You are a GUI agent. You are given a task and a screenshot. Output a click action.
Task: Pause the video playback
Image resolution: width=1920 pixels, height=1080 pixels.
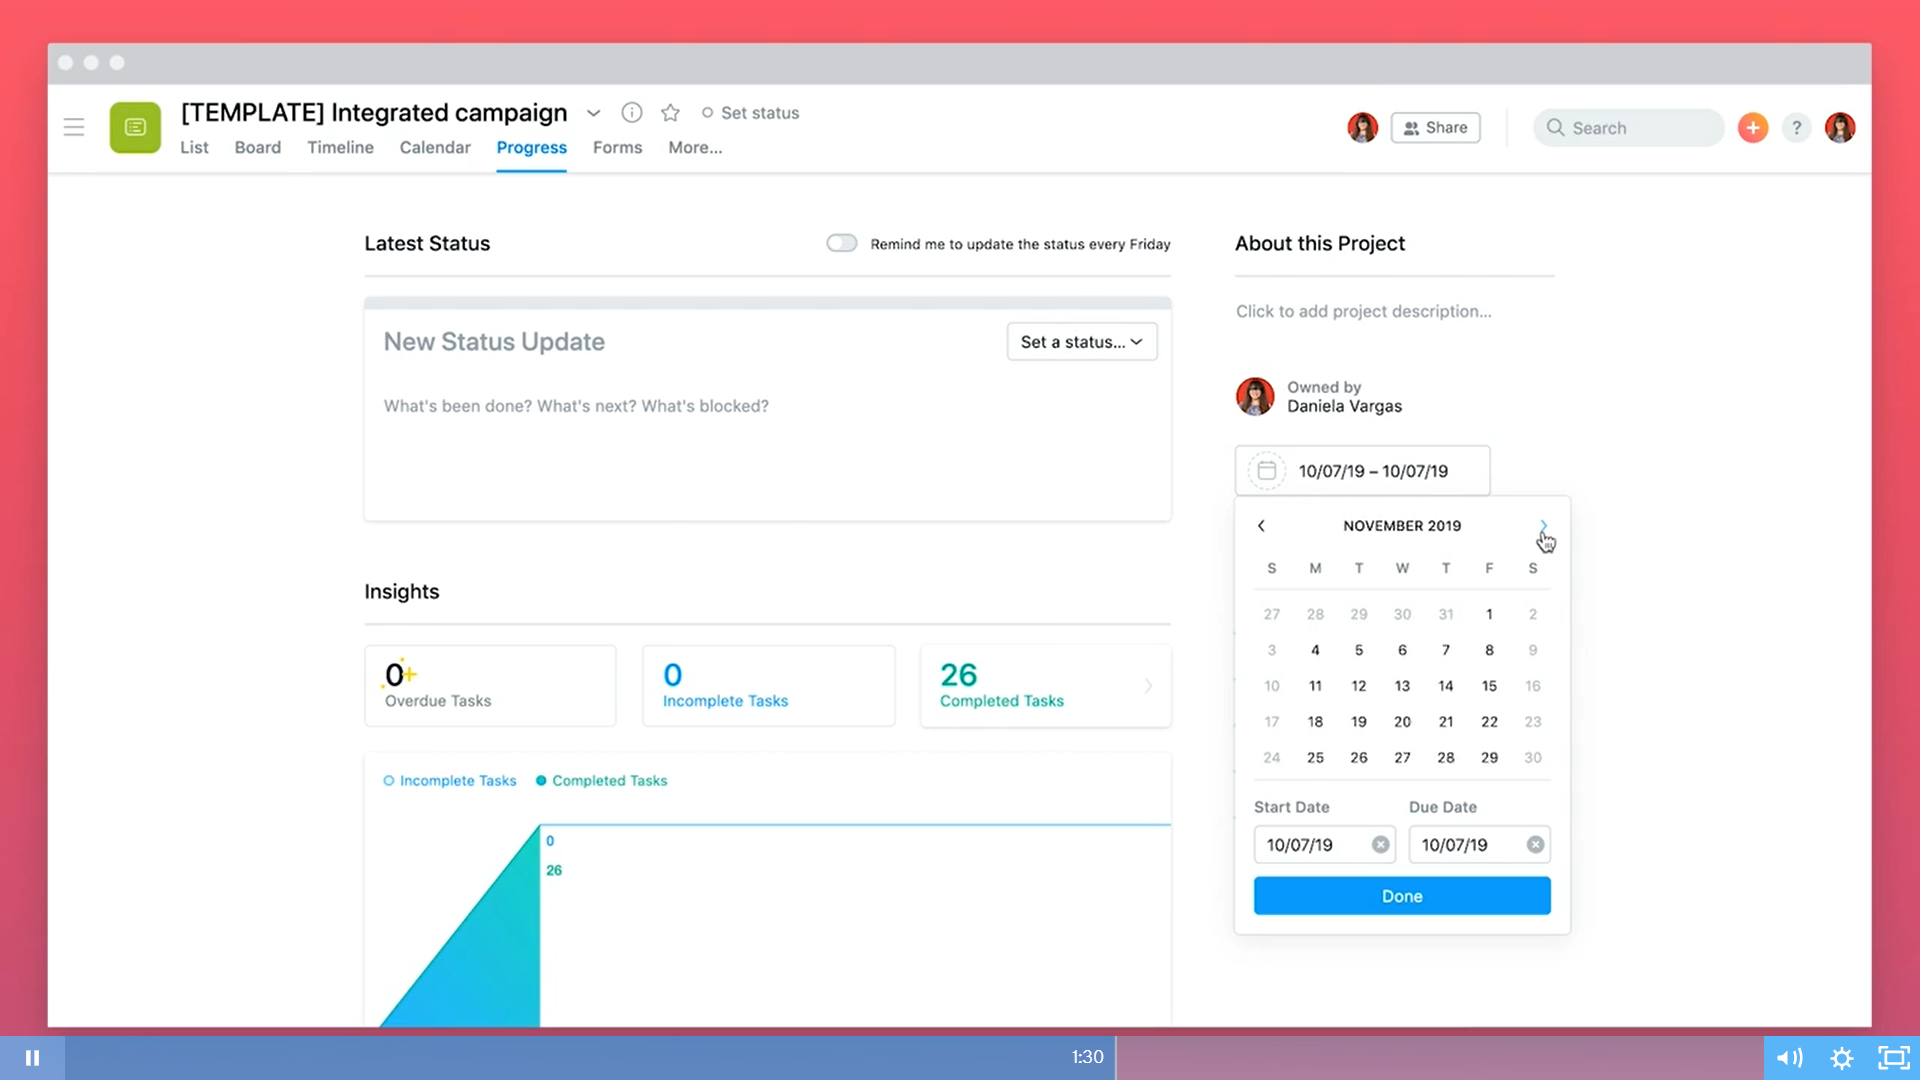pos(32,1057)
